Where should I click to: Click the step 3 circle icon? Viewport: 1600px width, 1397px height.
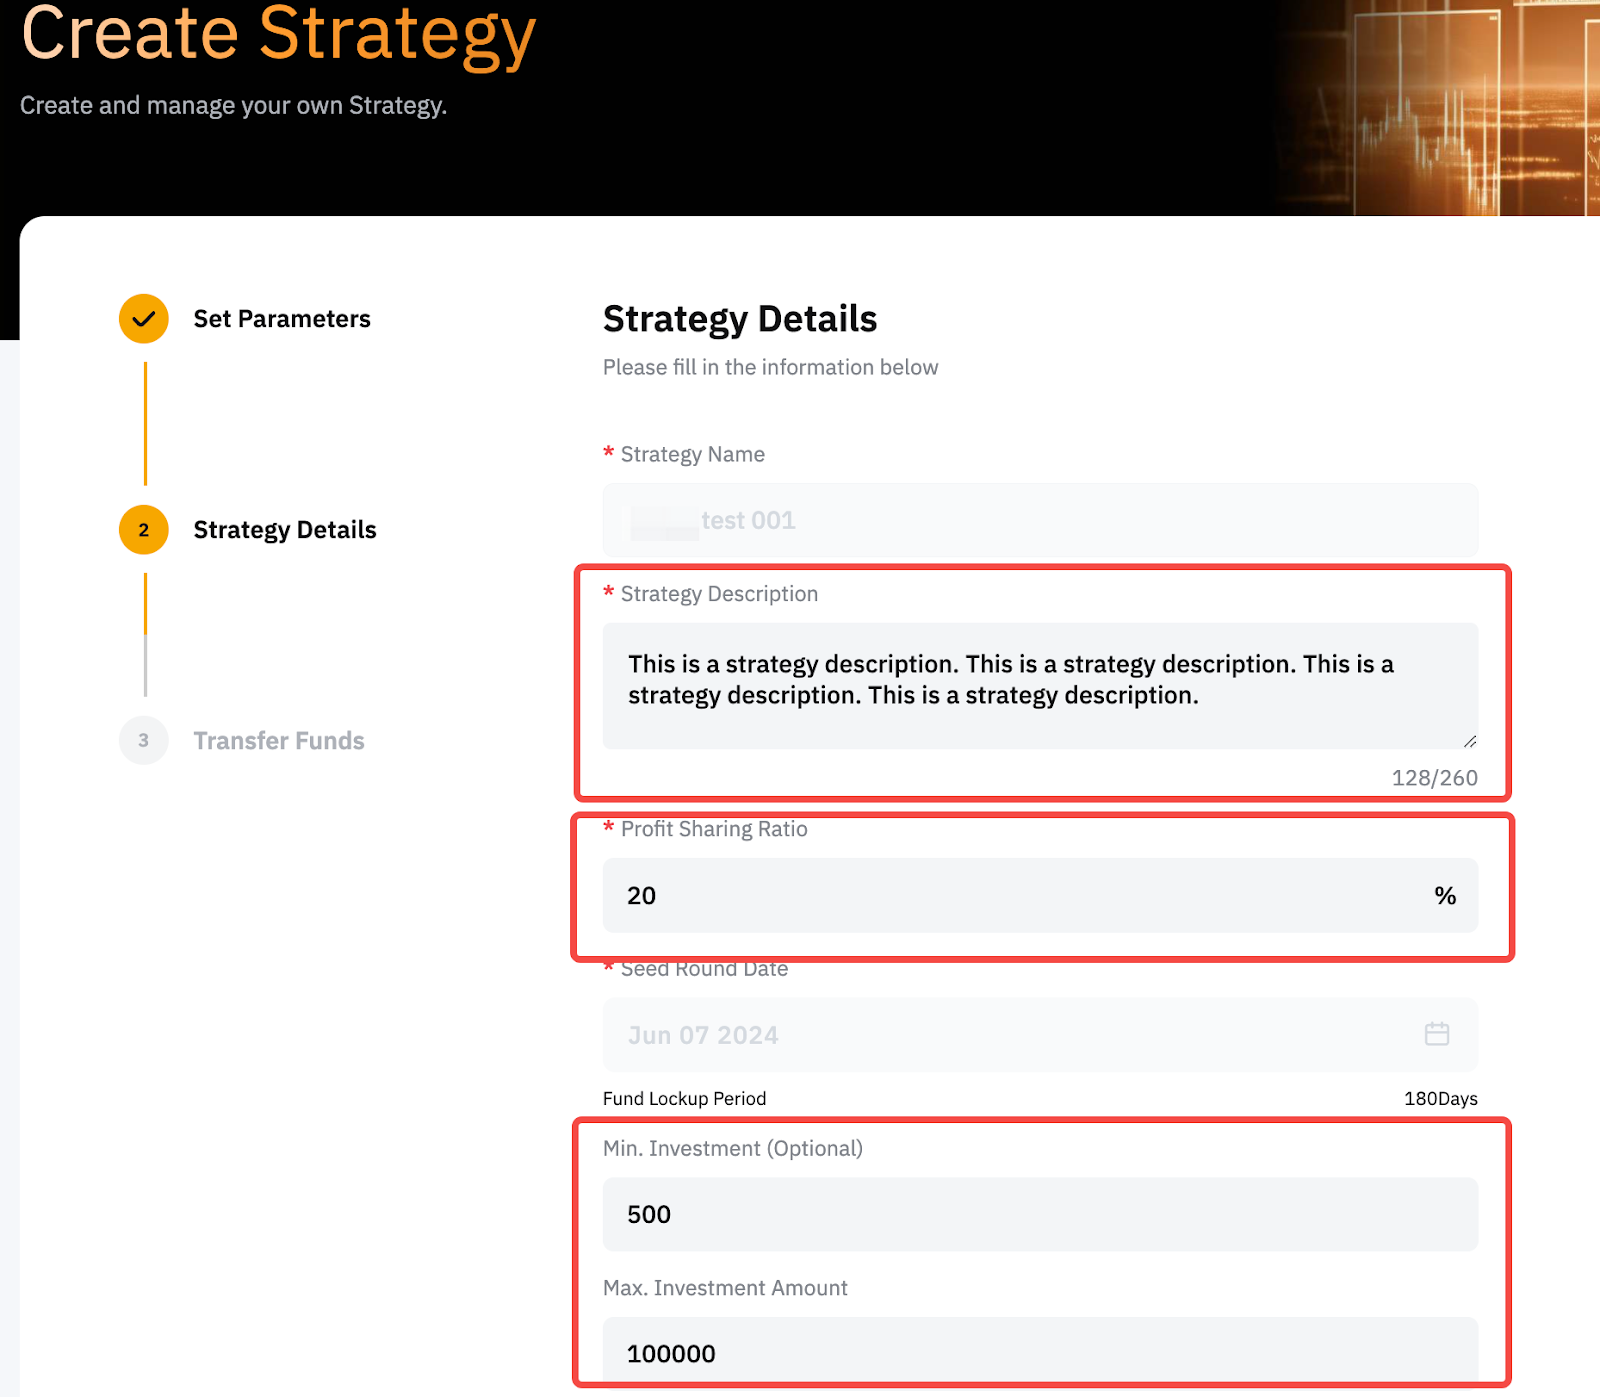[144, 741]
